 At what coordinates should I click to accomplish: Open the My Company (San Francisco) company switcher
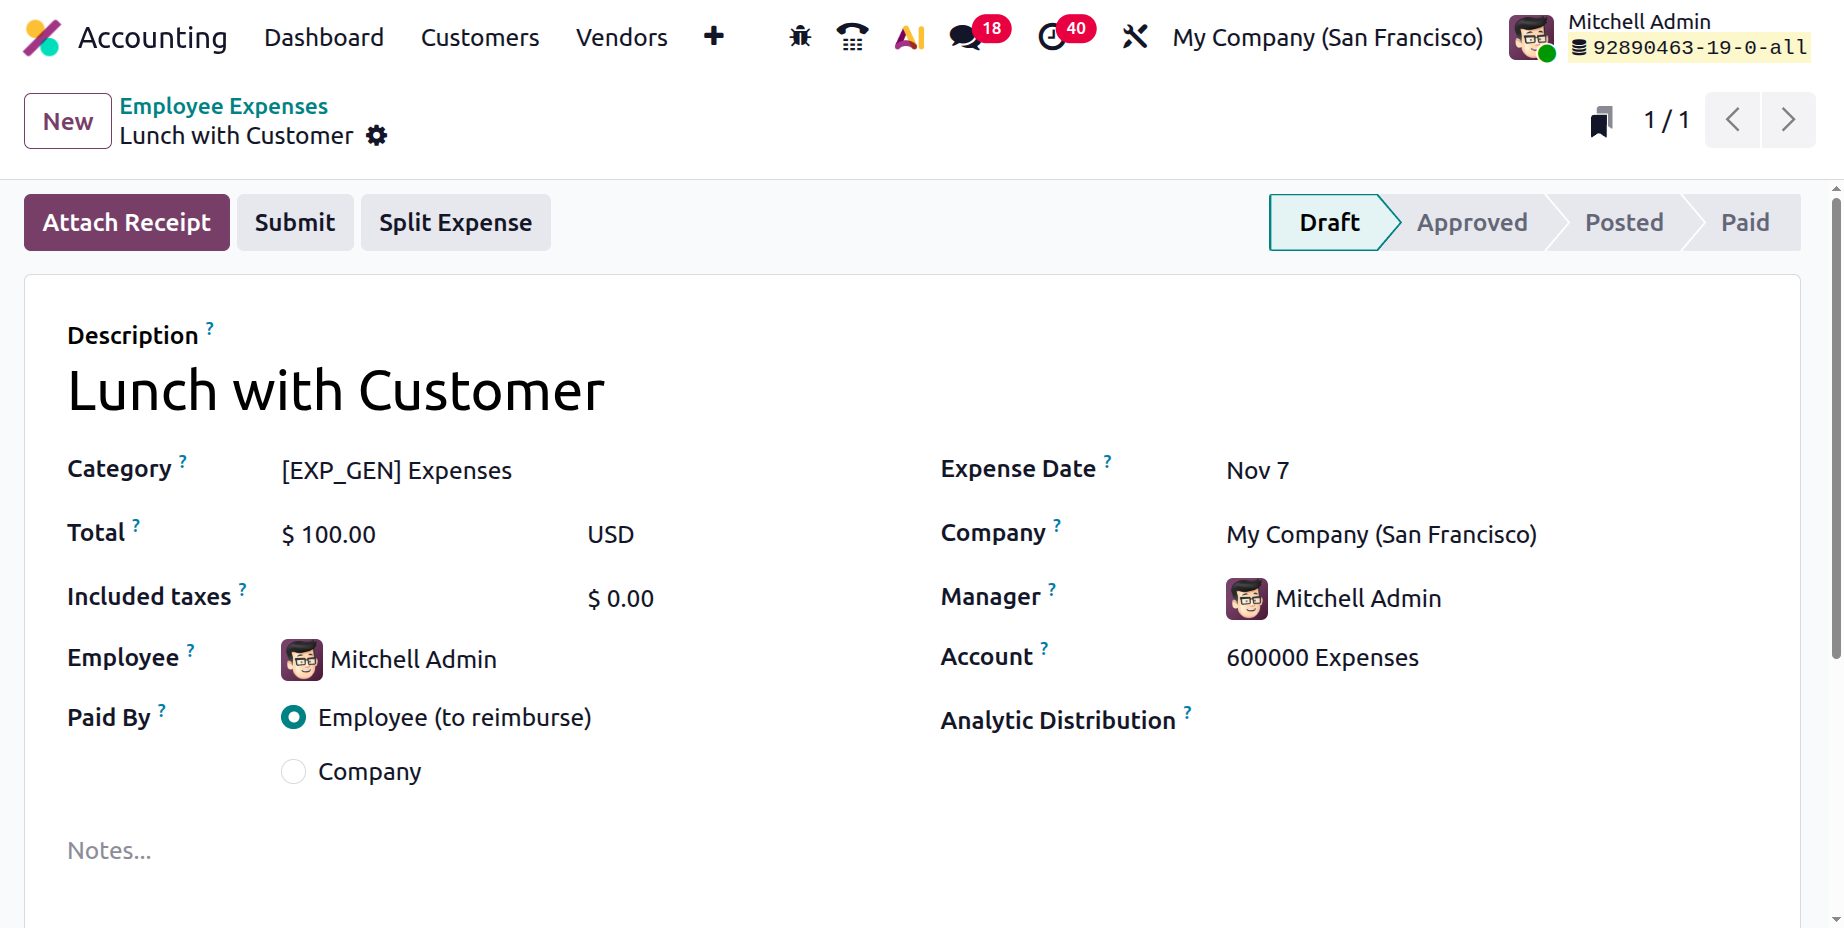[x=1327, y=38]
